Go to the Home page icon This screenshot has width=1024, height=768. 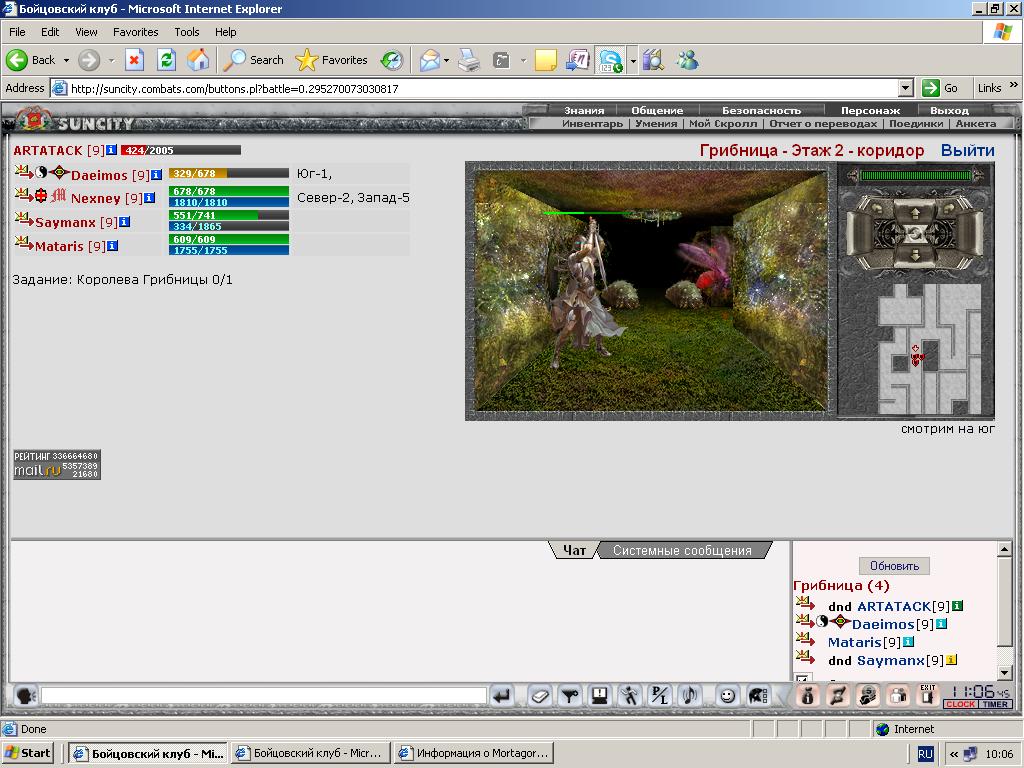point(198,60)
